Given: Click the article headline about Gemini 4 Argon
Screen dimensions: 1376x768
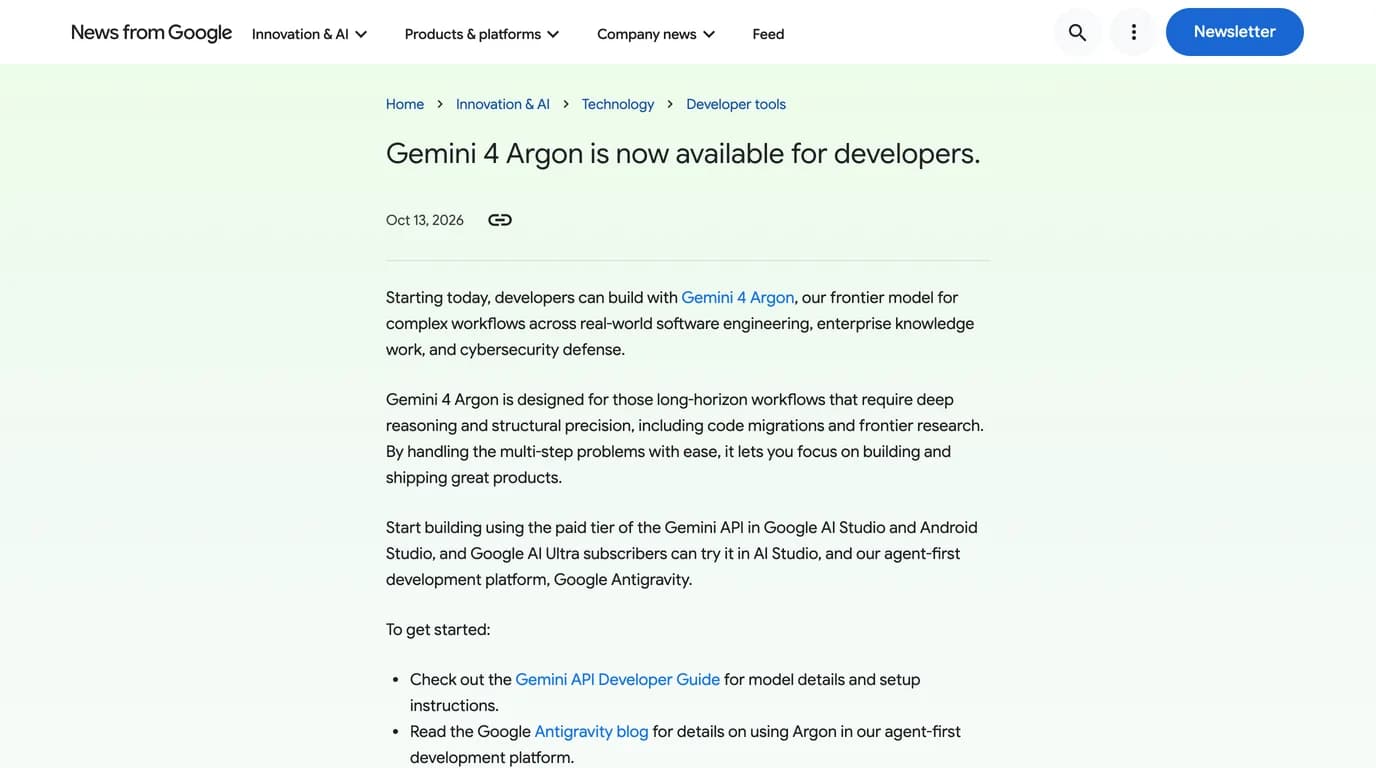Looking at the screenshot, I should click(683, 153).
